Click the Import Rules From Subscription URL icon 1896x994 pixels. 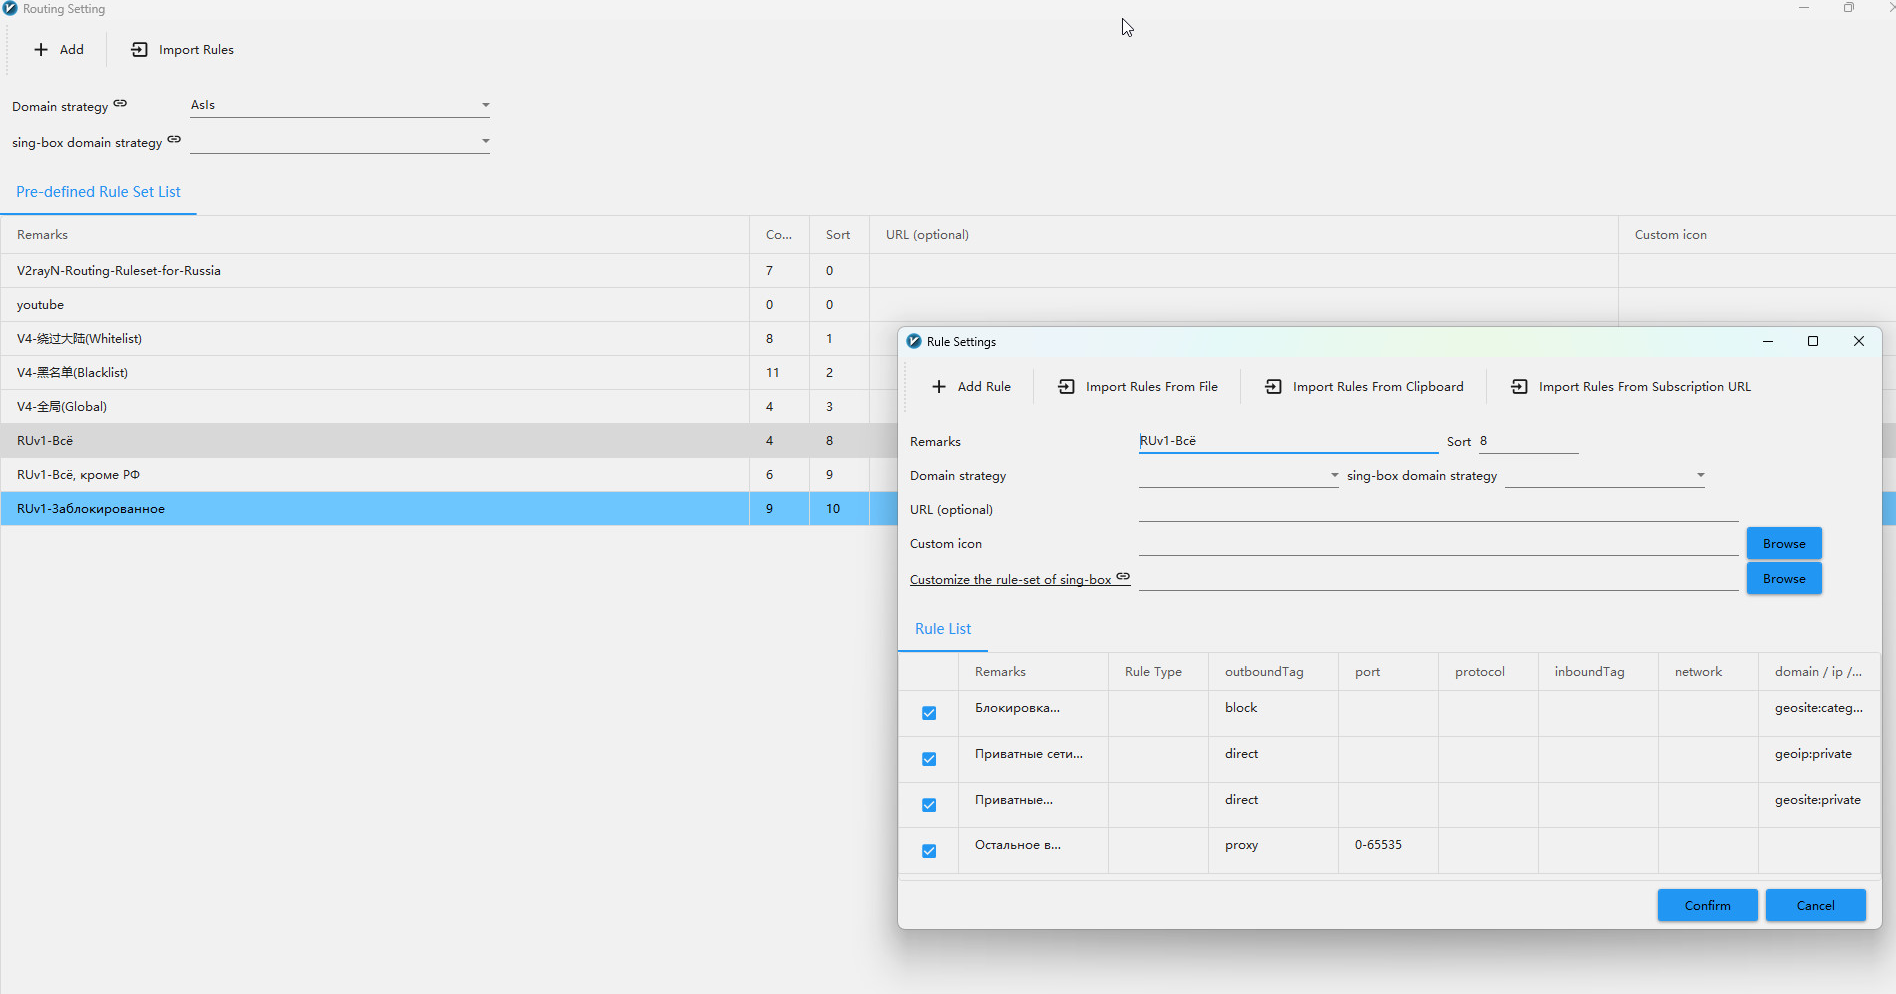point(1519,387)
